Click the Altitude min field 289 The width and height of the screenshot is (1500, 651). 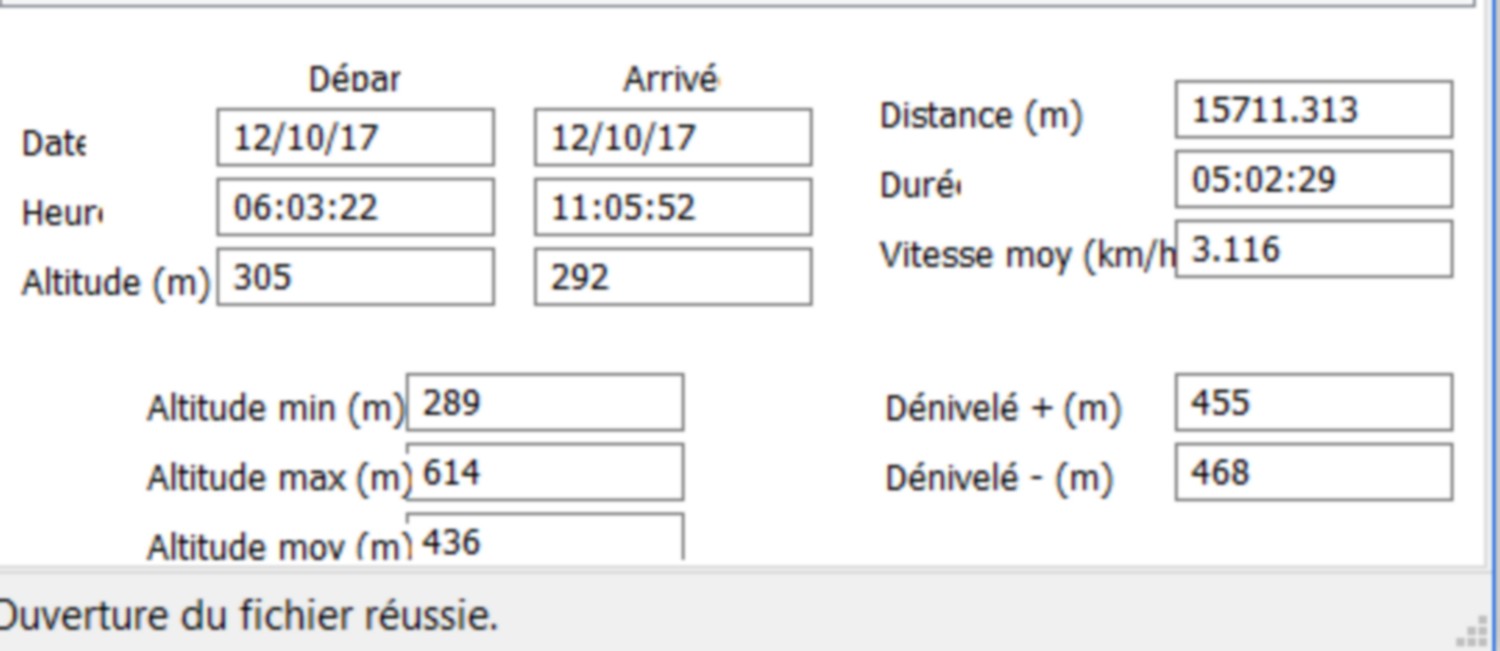545,402
